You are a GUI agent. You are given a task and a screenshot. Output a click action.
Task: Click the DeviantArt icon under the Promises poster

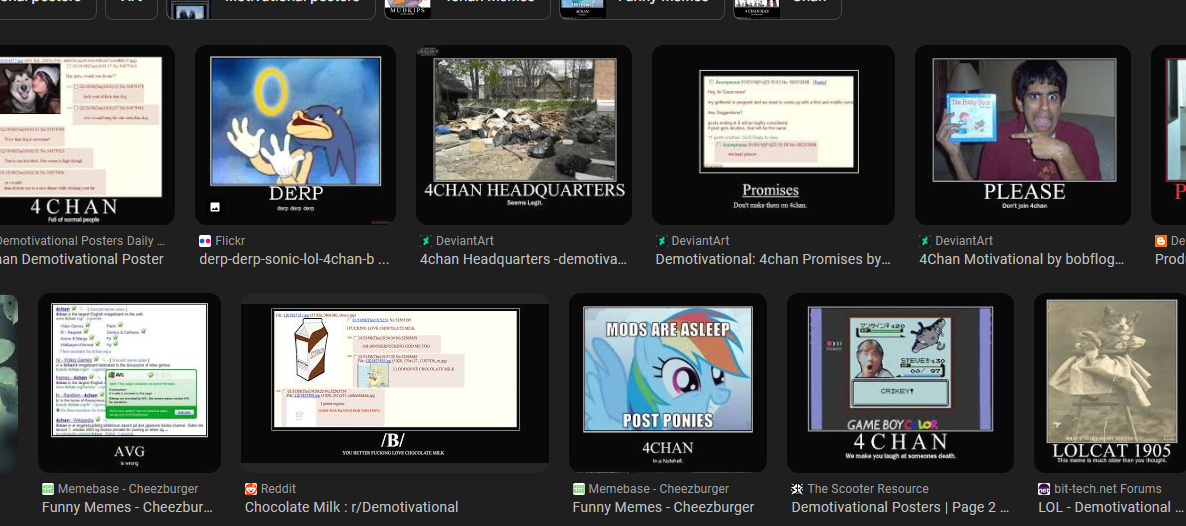(662, 241)
